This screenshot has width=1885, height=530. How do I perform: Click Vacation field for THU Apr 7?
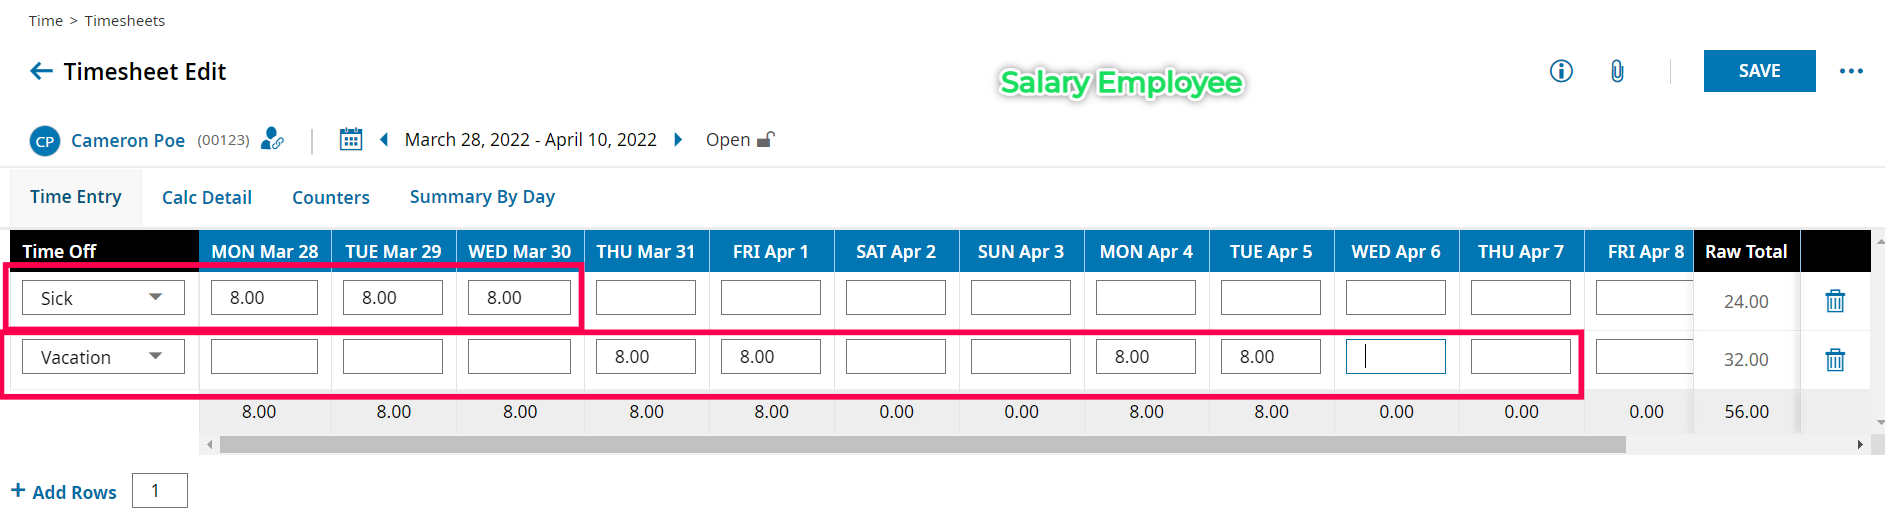pos(1521,357)
